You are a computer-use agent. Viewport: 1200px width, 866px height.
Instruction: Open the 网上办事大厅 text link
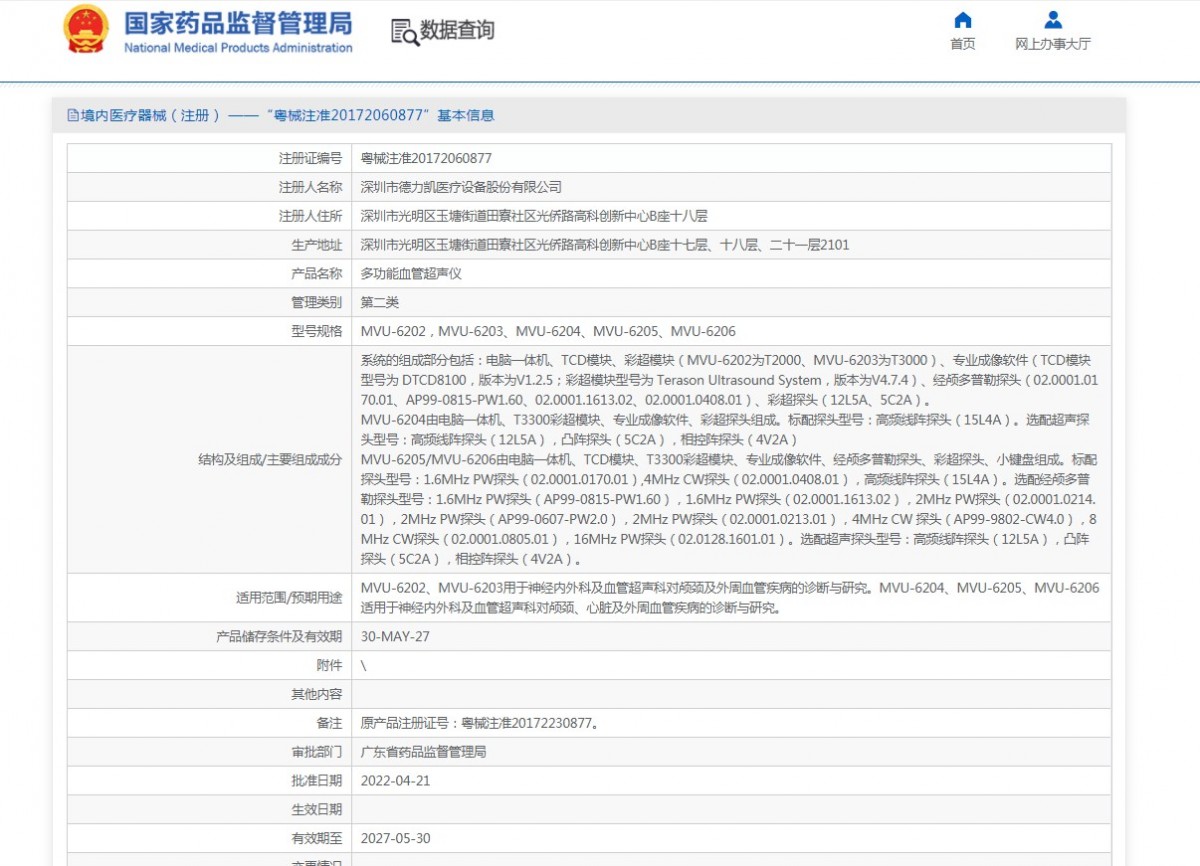click(x=1052, y=44)
